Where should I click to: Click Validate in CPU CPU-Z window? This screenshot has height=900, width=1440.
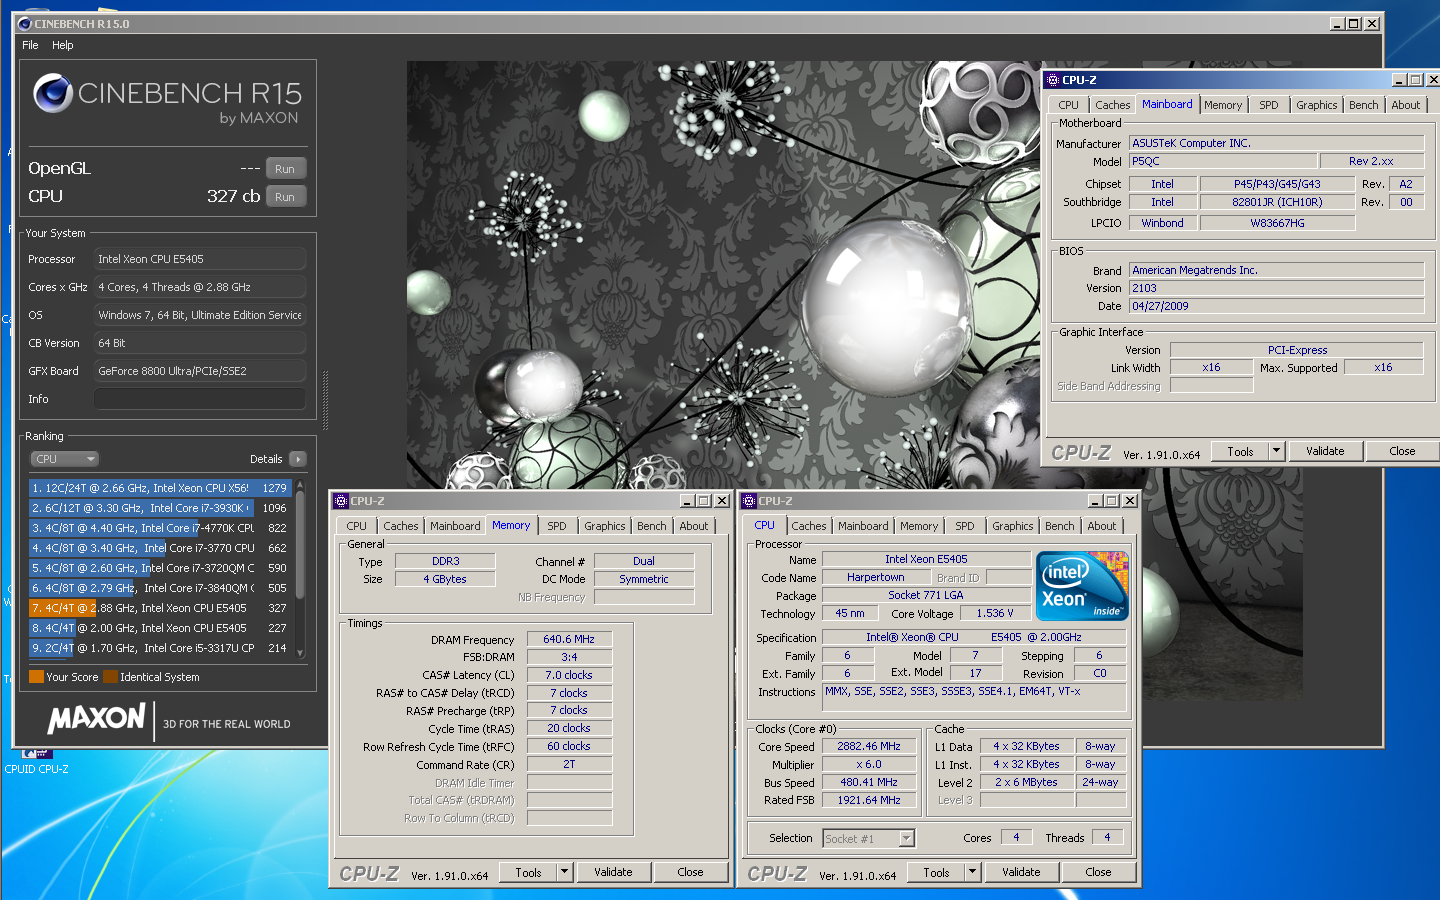[x=1021, y=873]
